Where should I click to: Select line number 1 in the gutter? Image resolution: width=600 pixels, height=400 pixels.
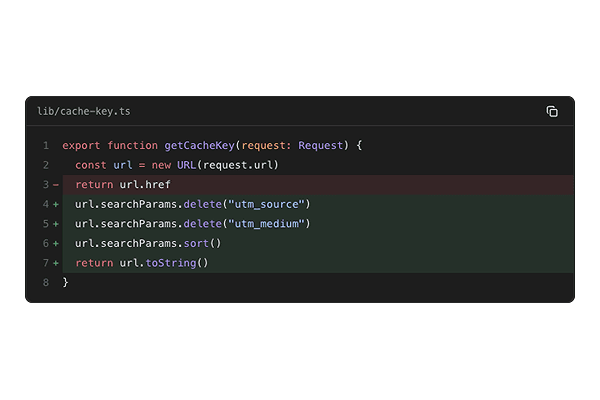[46, 145]
